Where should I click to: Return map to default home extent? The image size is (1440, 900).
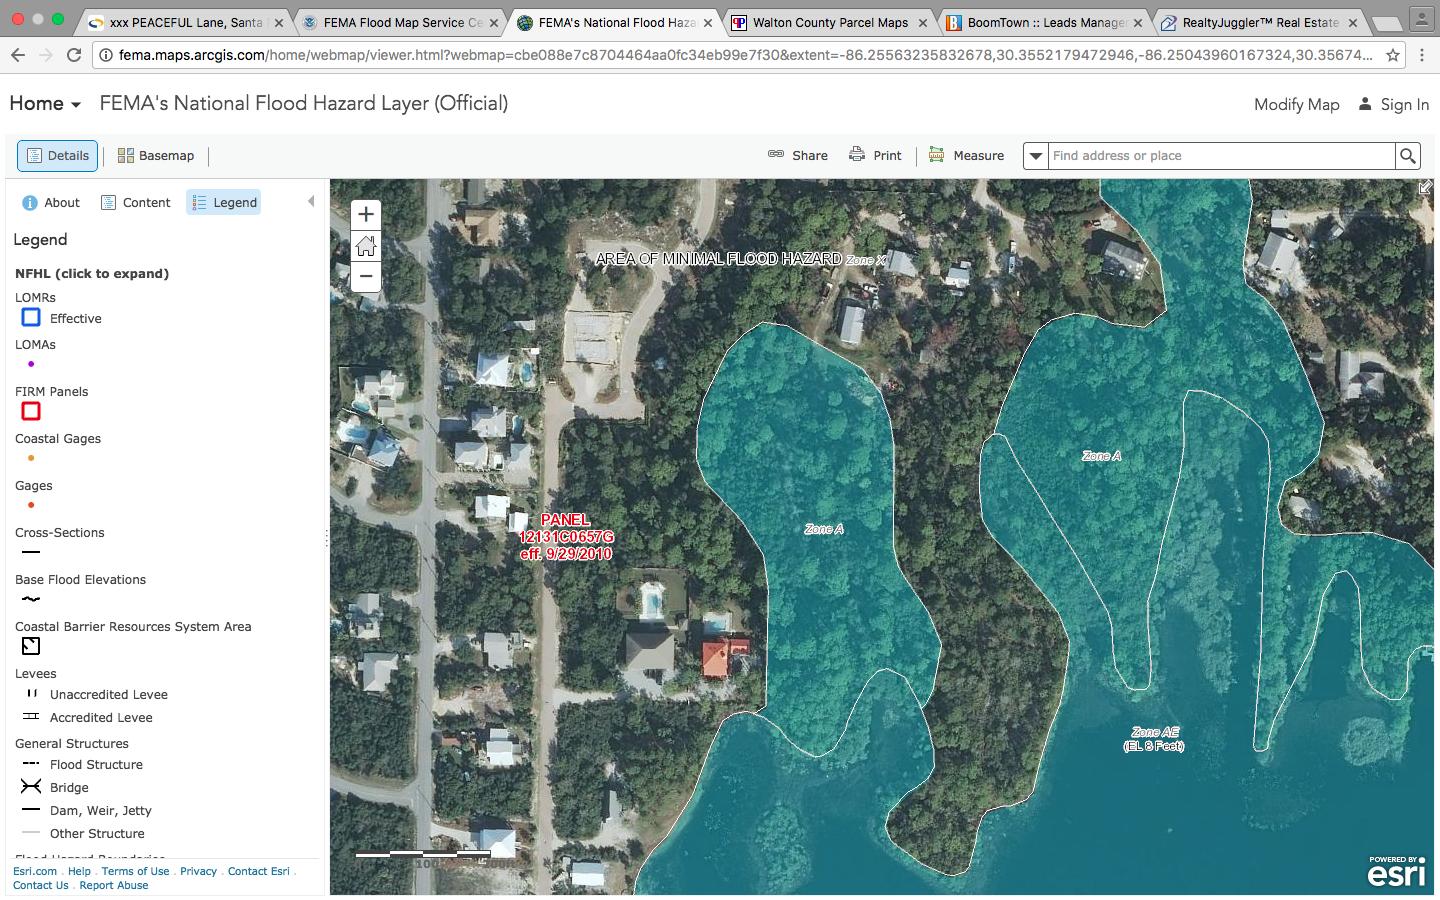click(366, 245)
